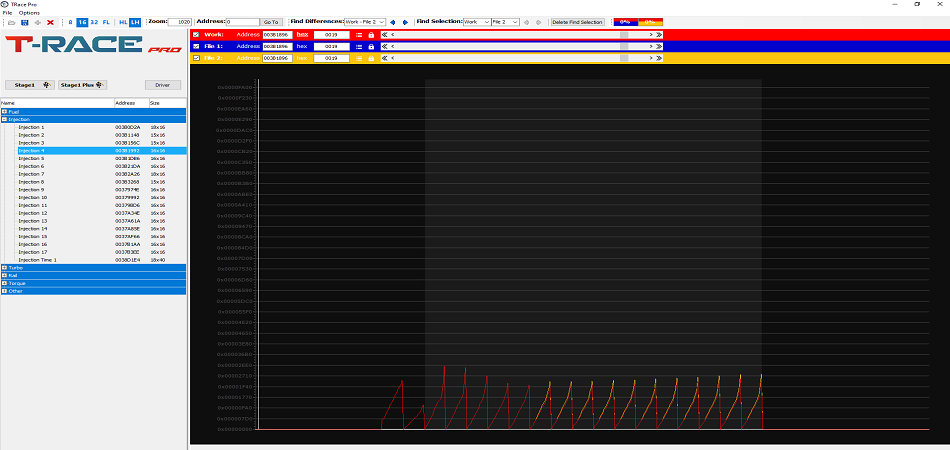This screenshot has width=950, height=450.
Task: Jump to end arrows in File 2 row
Action: point(660,58)
